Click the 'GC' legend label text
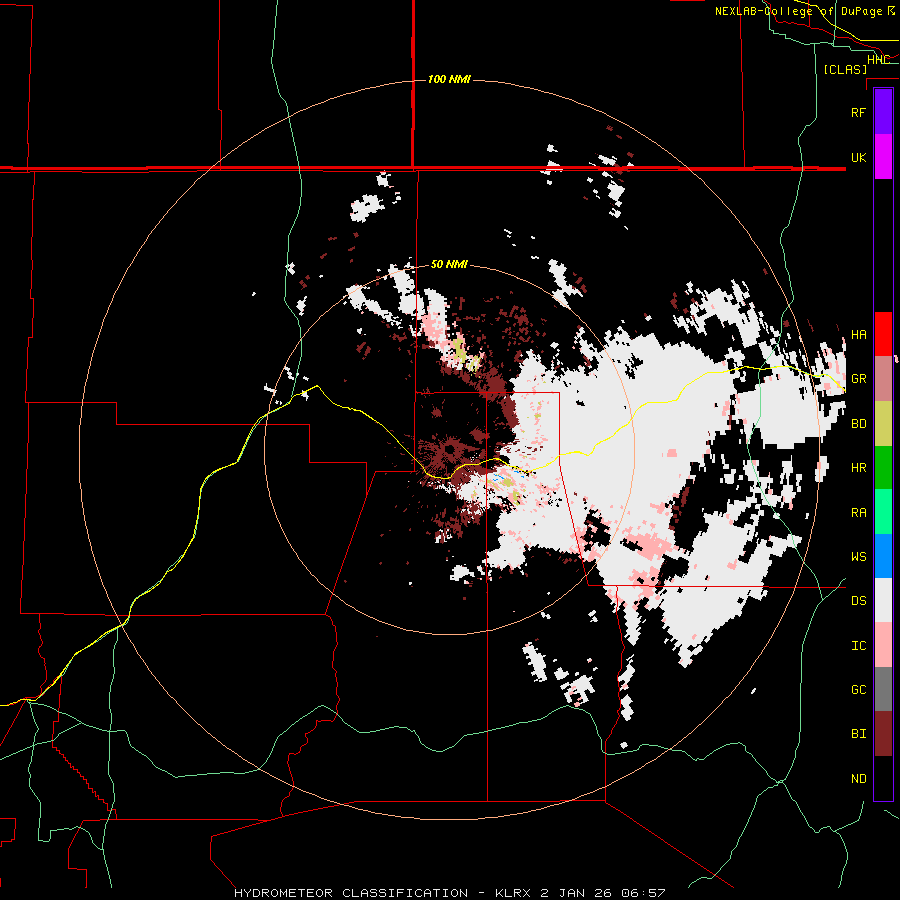 (x=858, y=689)
